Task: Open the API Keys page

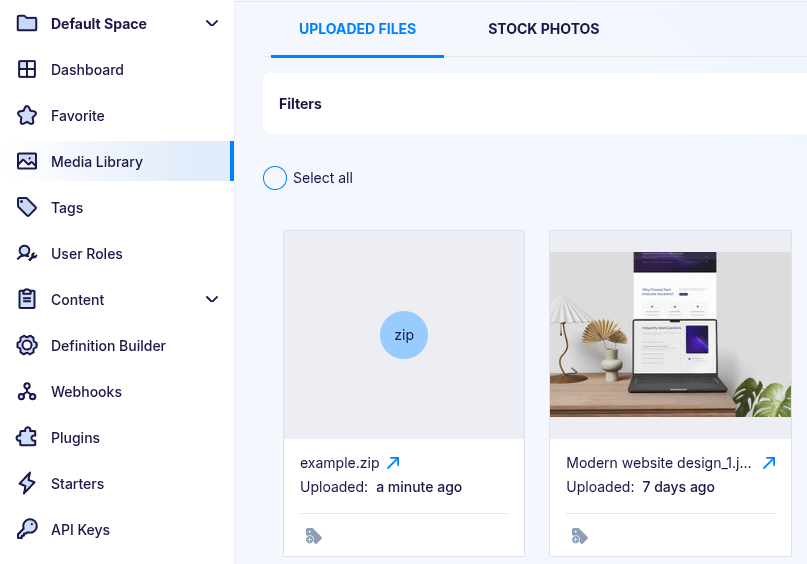Action: [80, 530]
